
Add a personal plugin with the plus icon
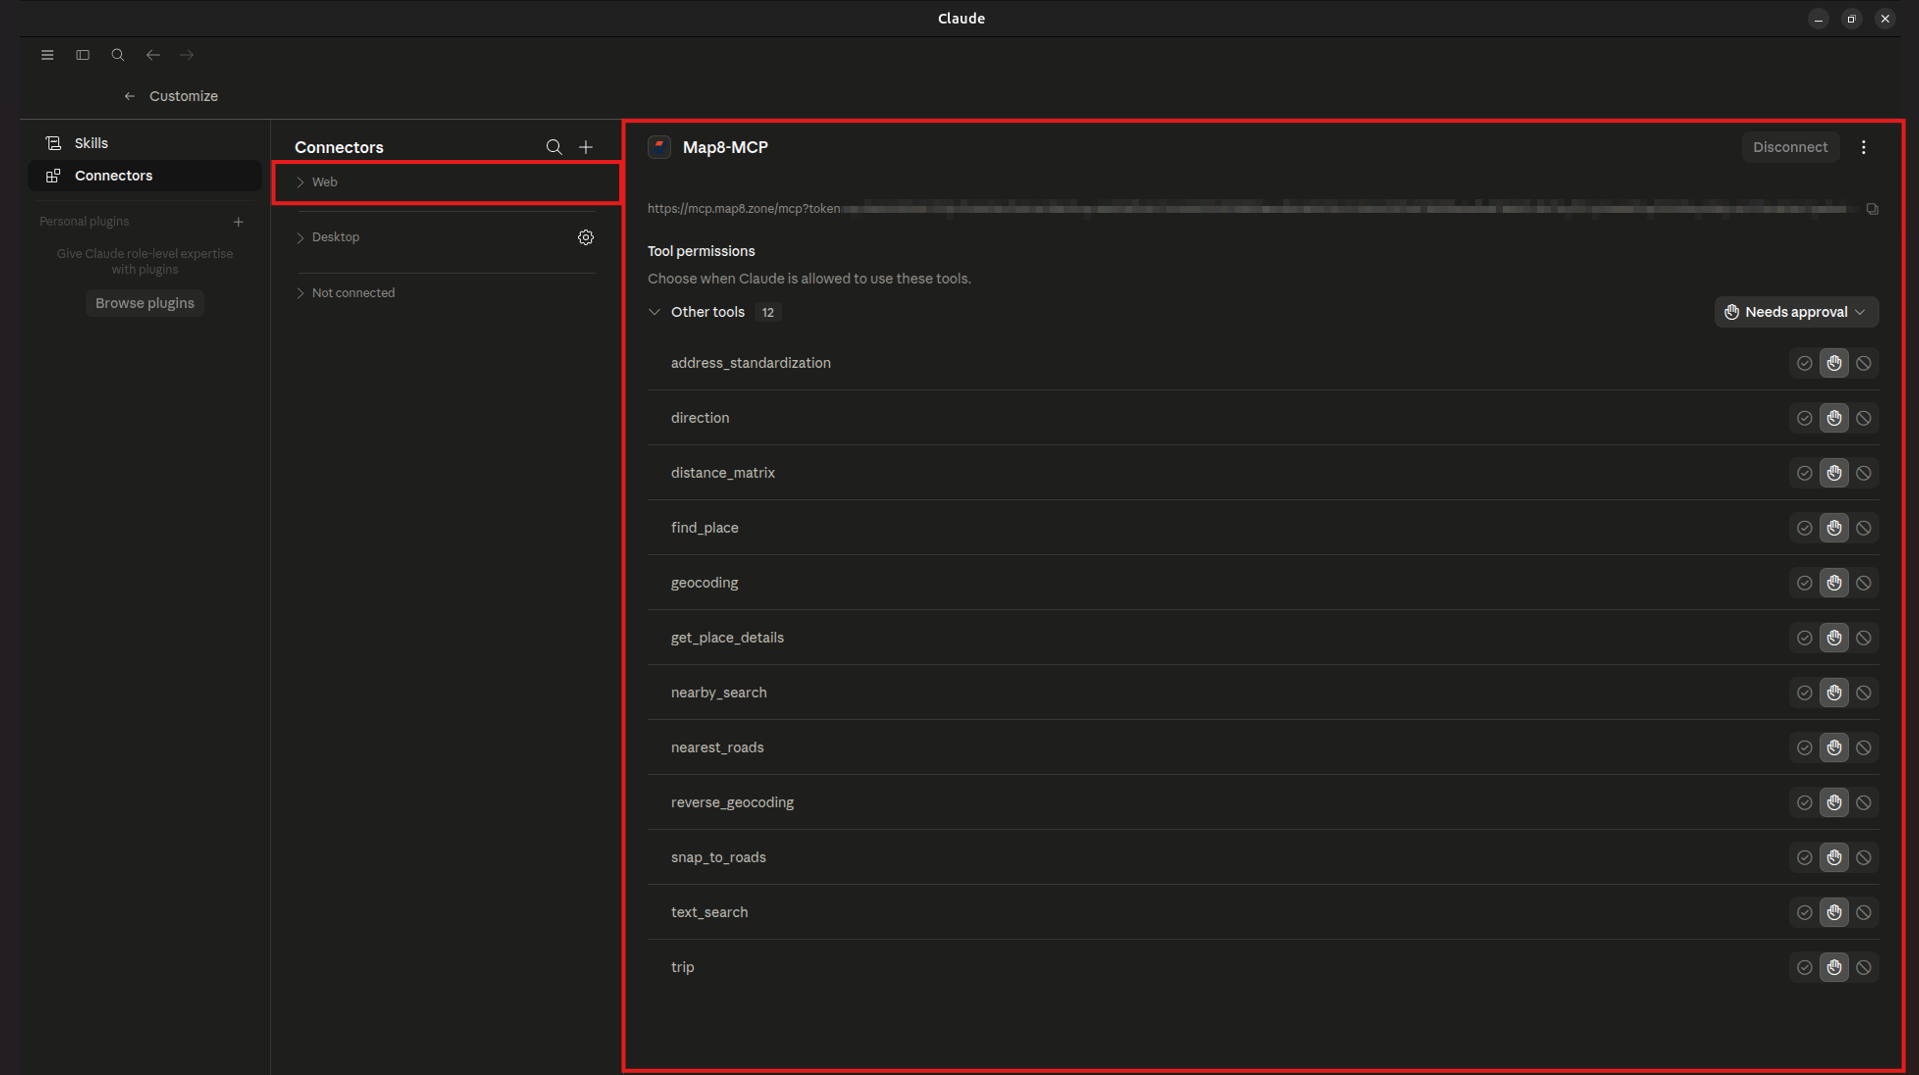pos(238,222)
